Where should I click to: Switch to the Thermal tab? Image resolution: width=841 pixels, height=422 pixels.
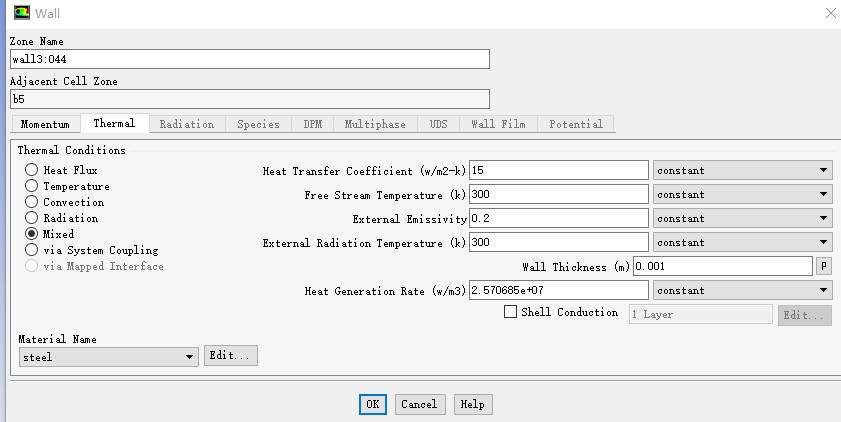(x=114, y=123)
